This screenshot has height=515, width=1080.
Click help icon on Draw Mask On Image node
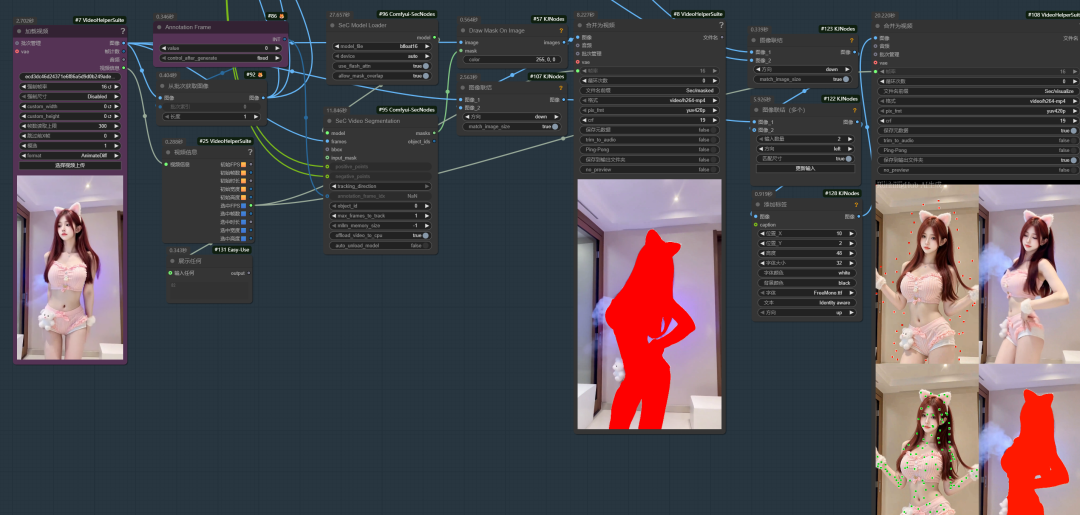pyautogui.click(x=561, y=30)
